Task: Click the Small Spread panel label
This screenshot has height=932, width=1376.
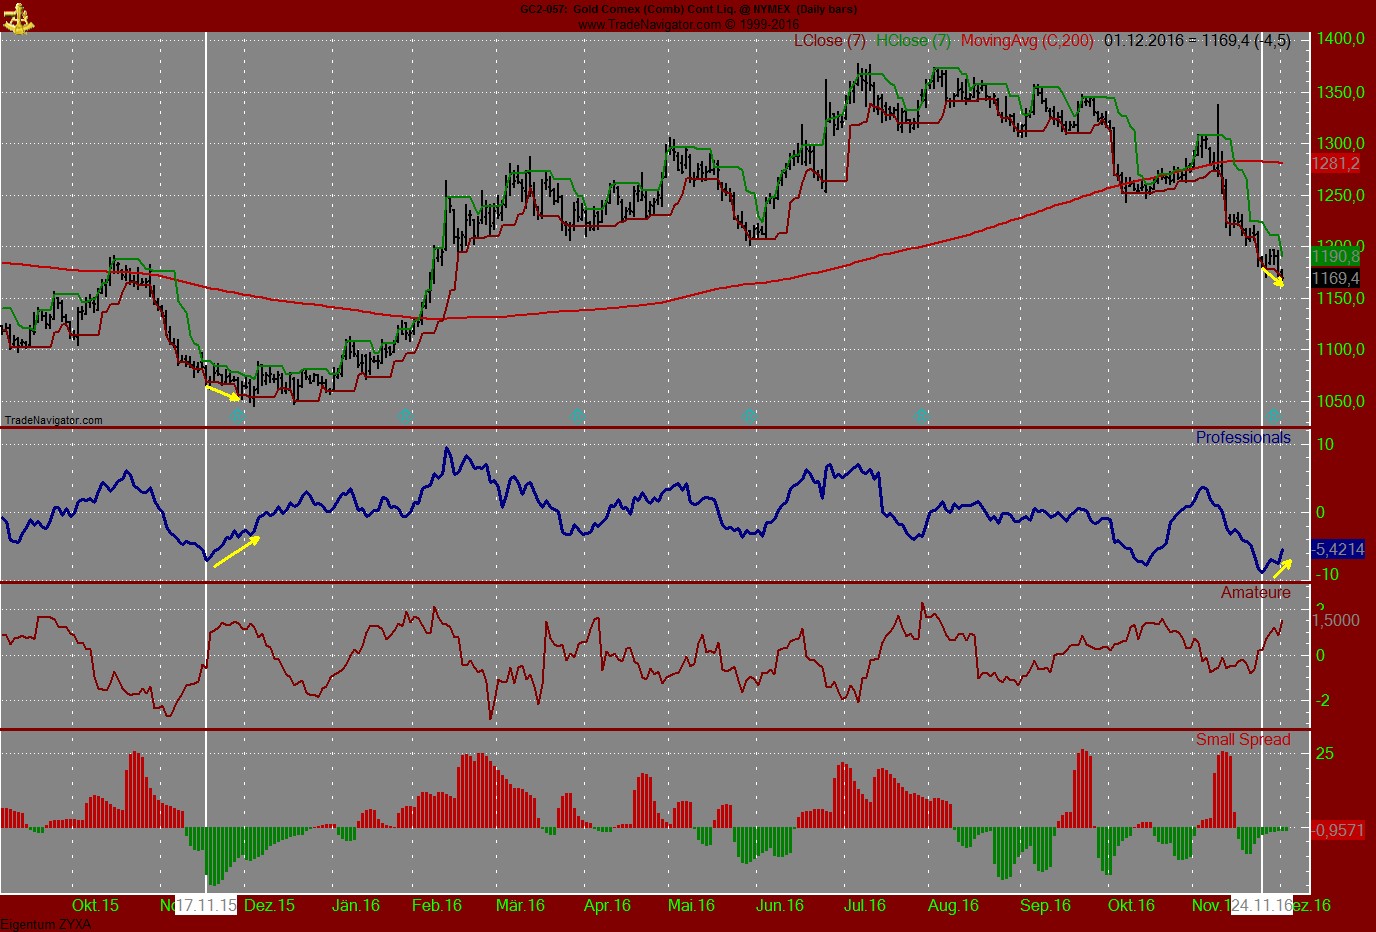Action: [x=1244, y=739]
